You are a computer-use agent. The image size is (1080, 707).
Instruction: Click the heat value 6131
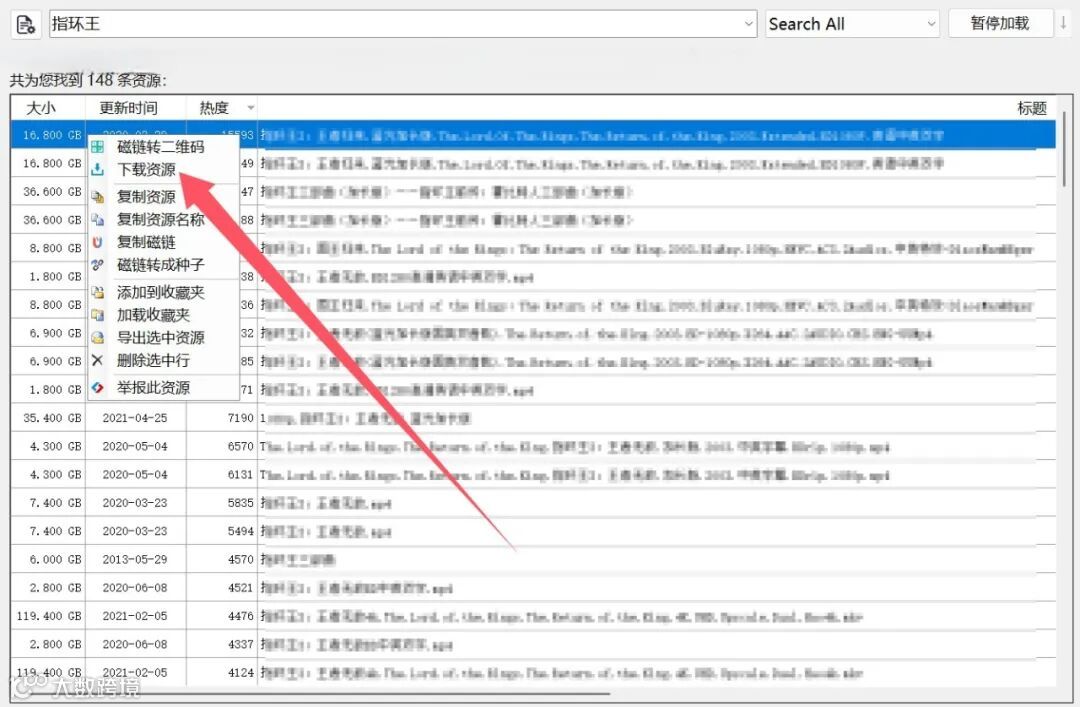point(240,475)
